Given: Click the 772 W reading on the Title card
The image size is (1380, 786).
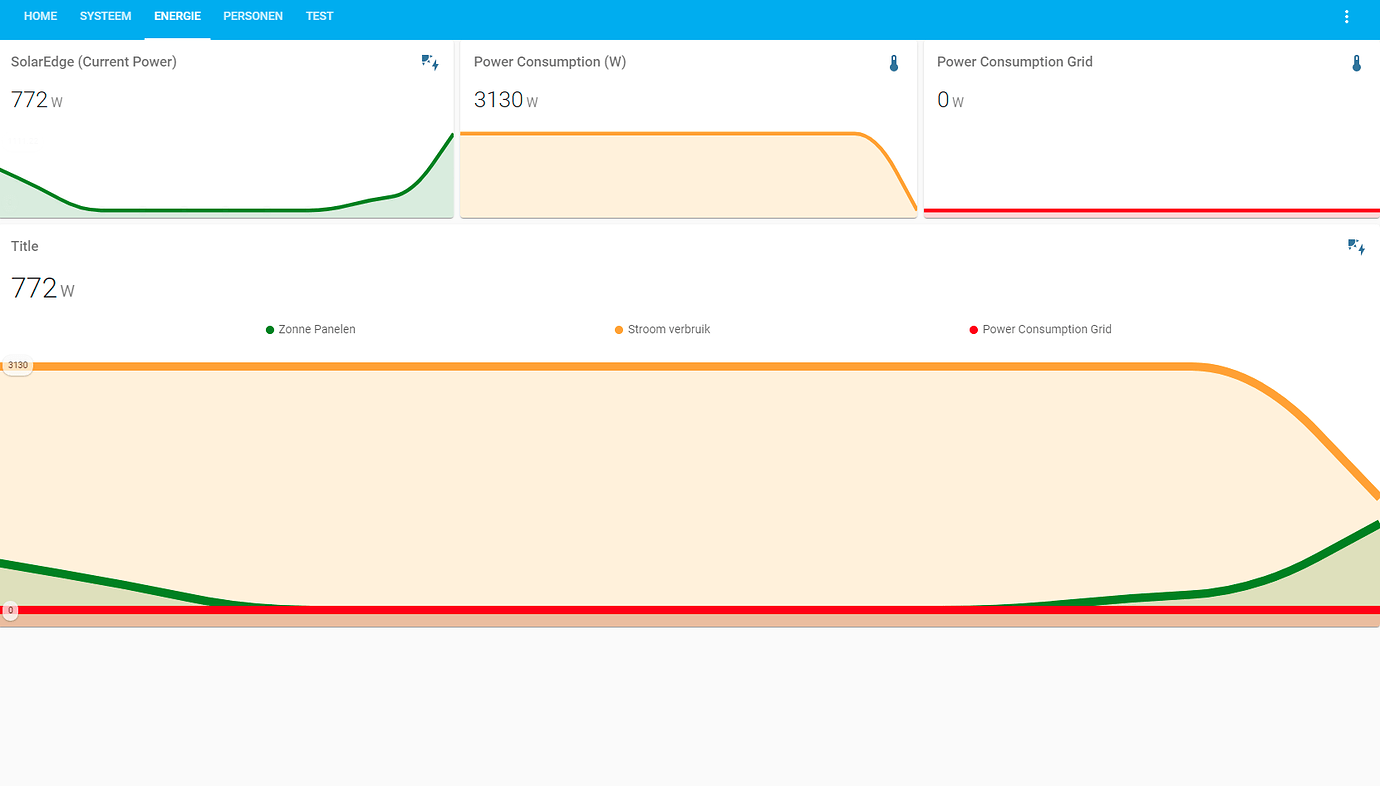Looking at the screenshot, I should coord(42,288).
